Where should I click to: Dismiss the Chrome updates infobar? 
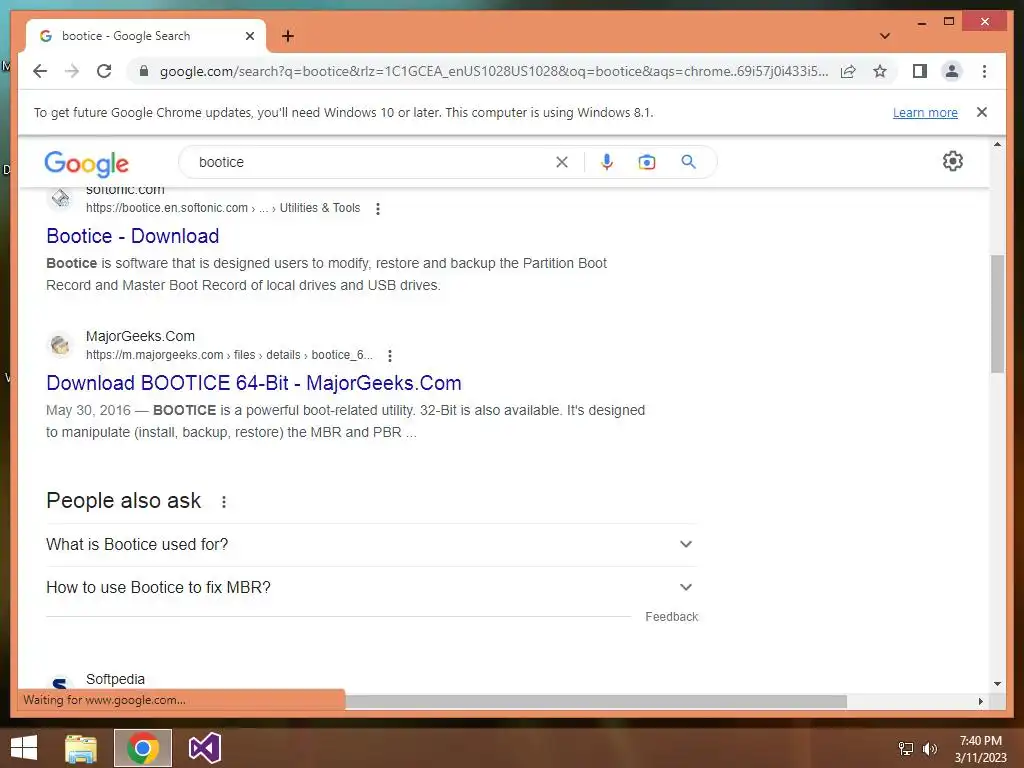coord(982,112)
